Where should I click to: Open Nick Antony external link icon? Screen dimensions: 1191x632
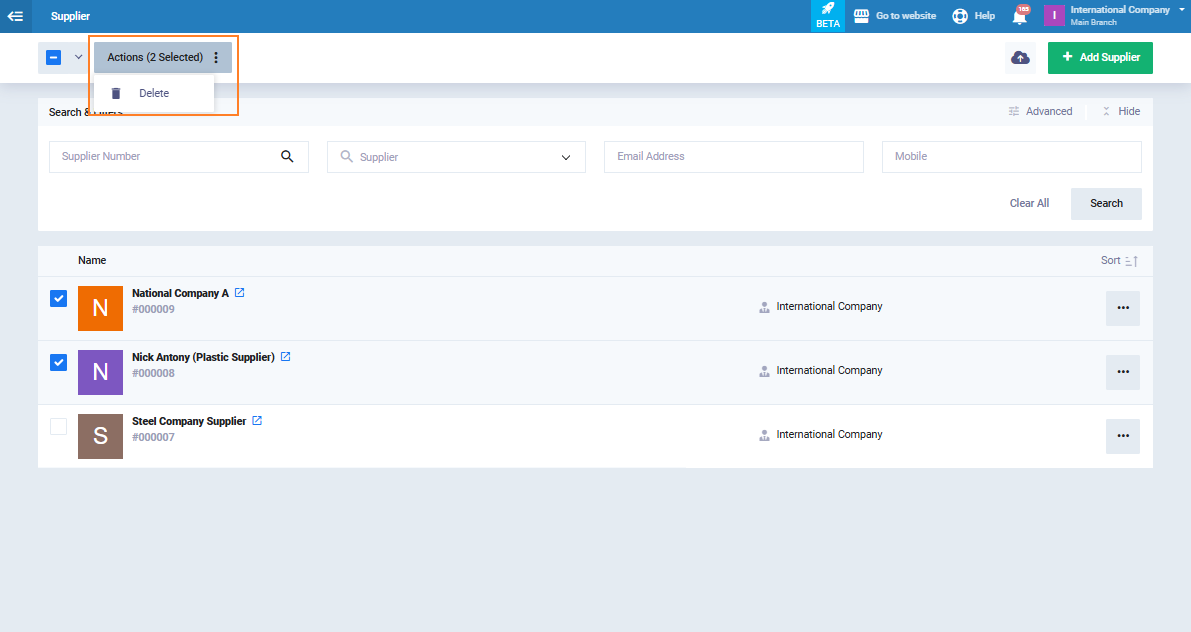point(286,357)
